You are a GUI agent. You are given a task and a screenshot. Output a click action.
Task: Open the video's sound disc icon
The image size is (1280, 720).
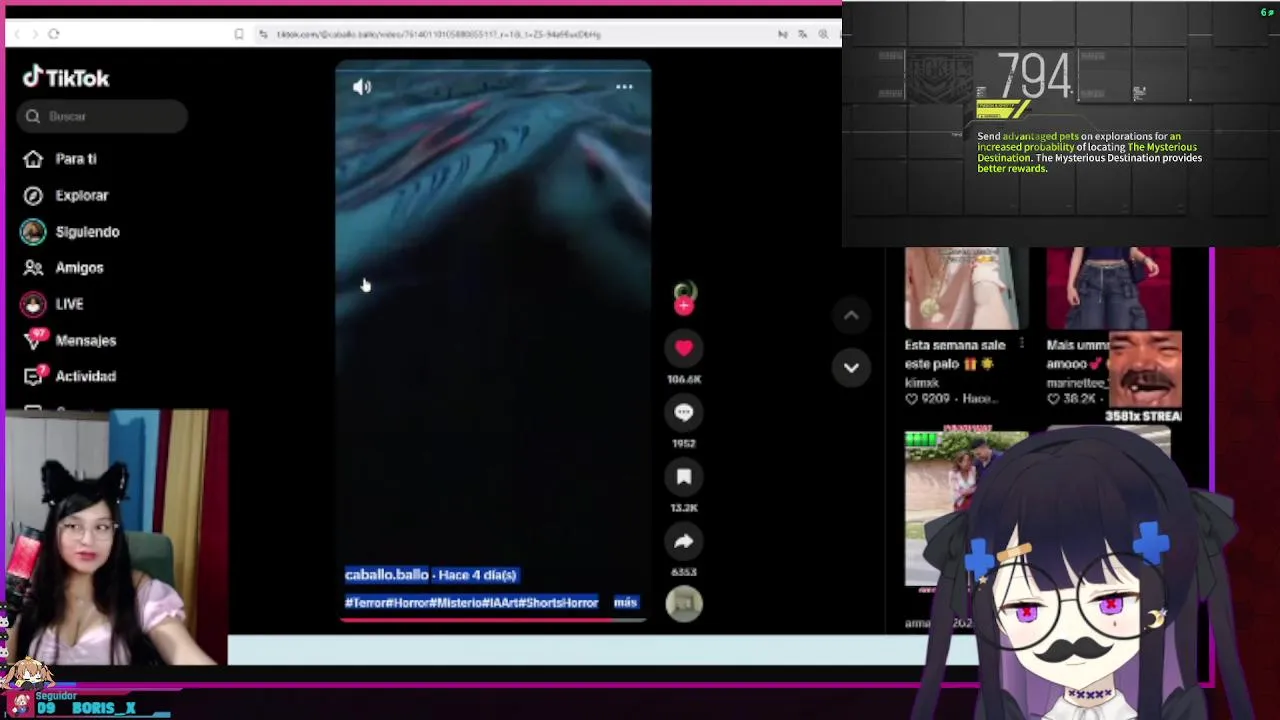pos(684,603)
